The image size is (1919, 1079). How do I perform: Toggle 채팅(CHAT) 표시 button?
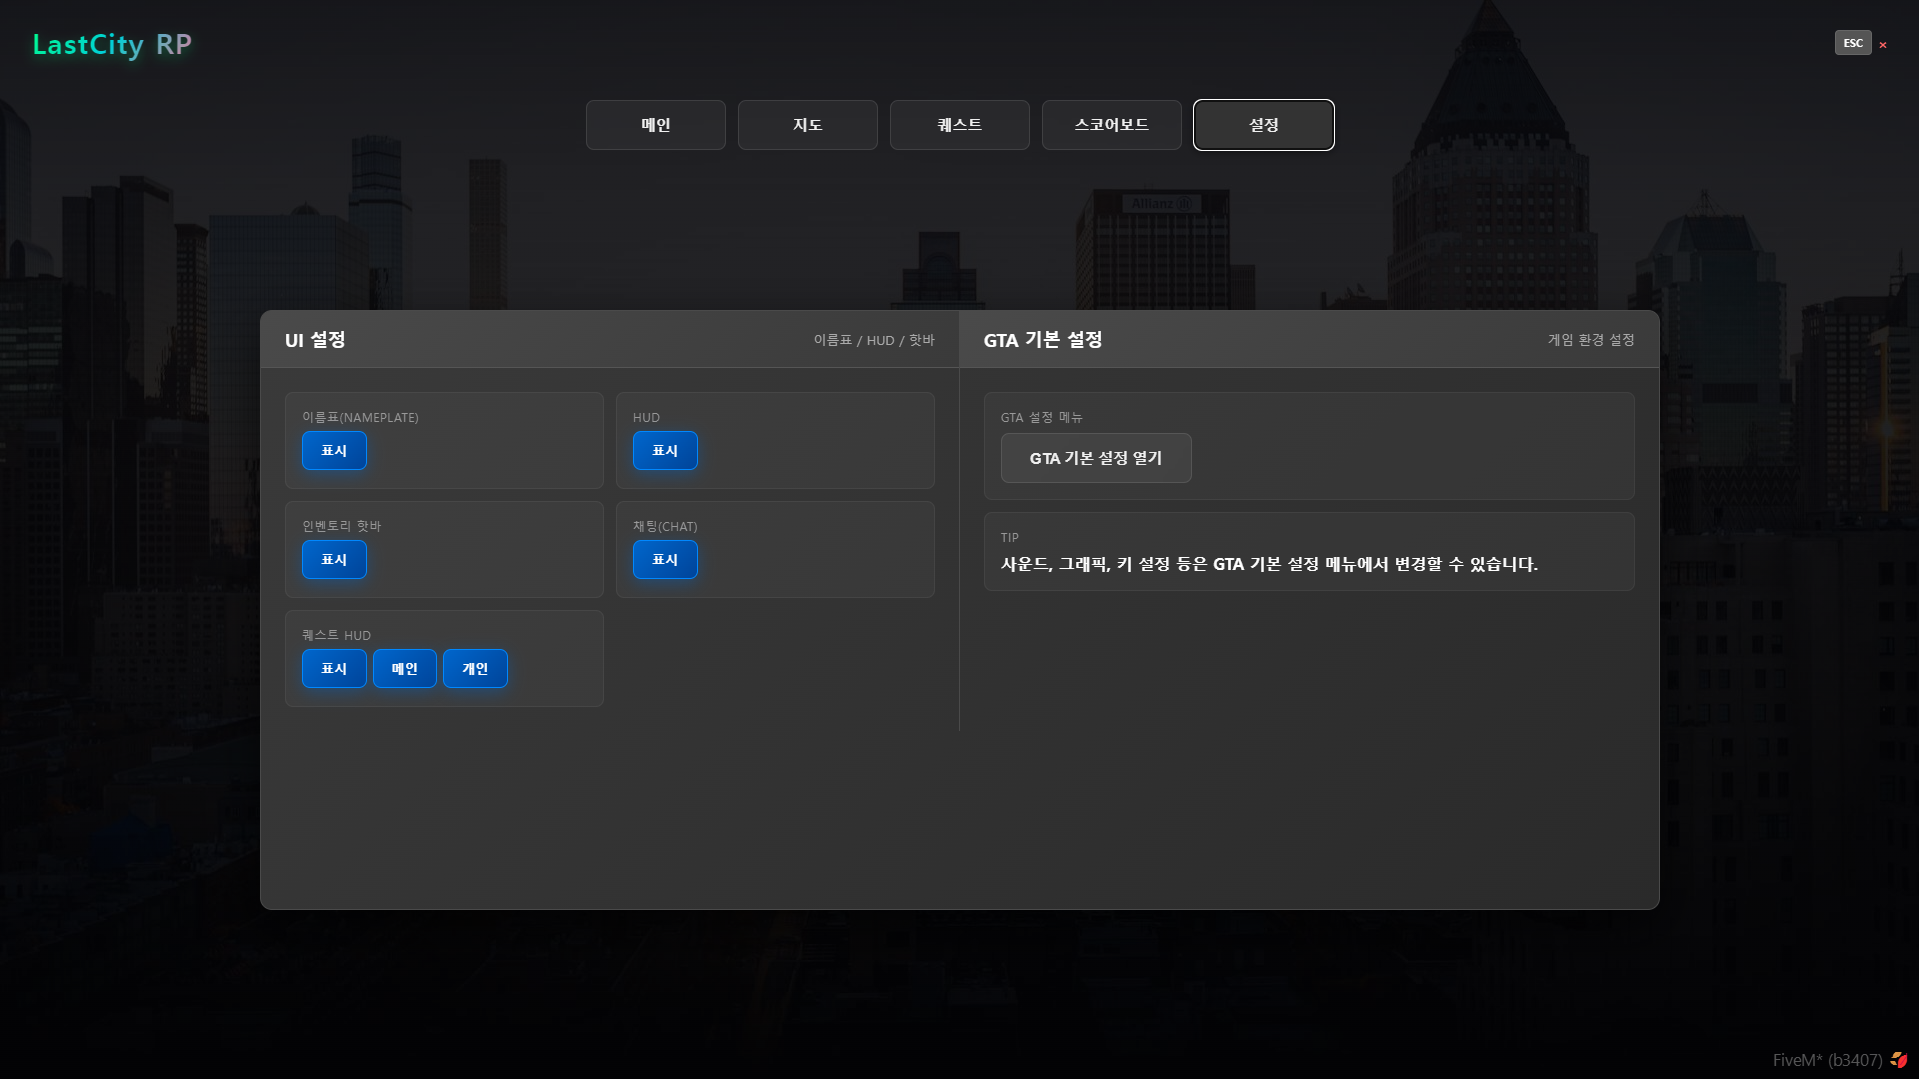[x=665, y=560]
